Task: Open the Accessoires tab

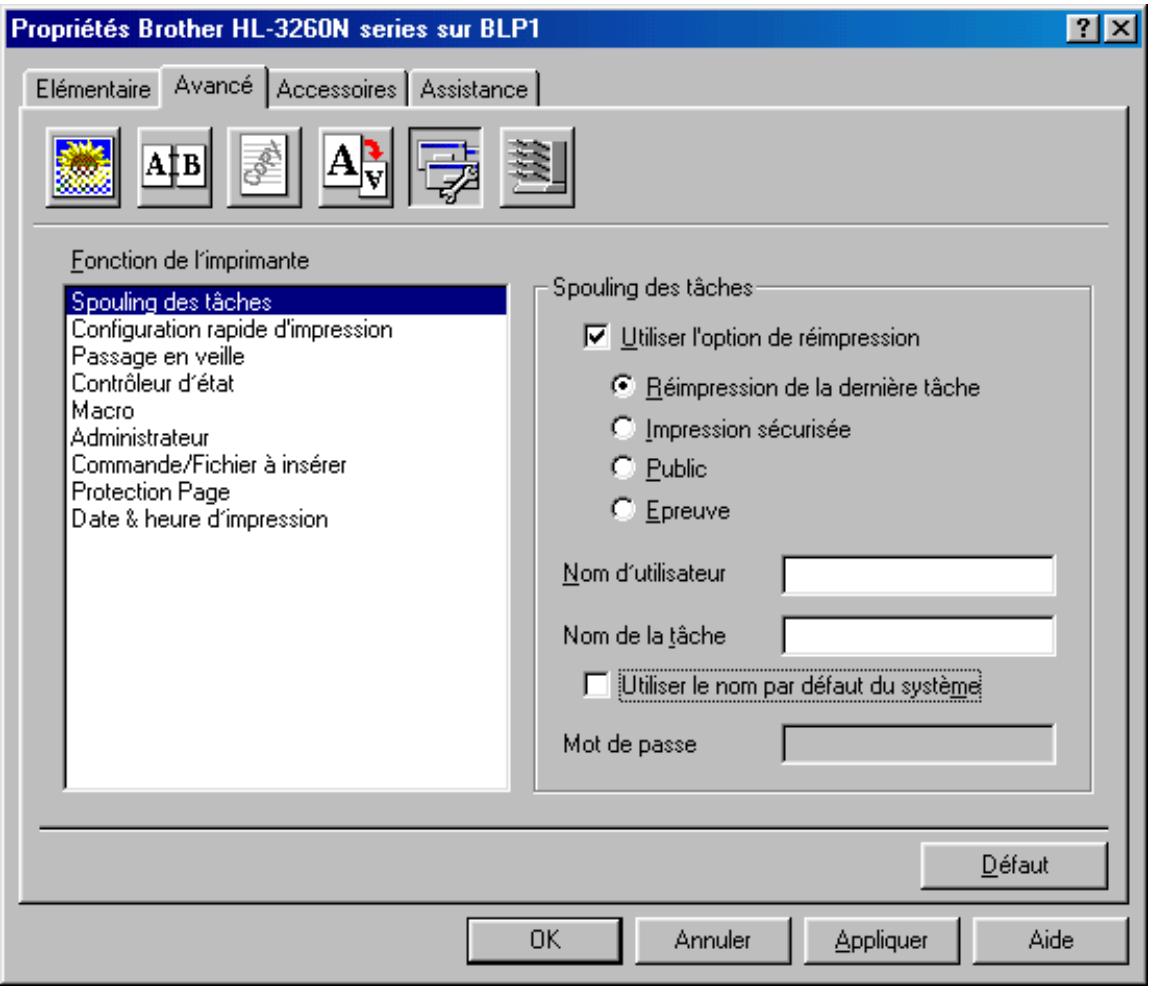Action: 336,89
